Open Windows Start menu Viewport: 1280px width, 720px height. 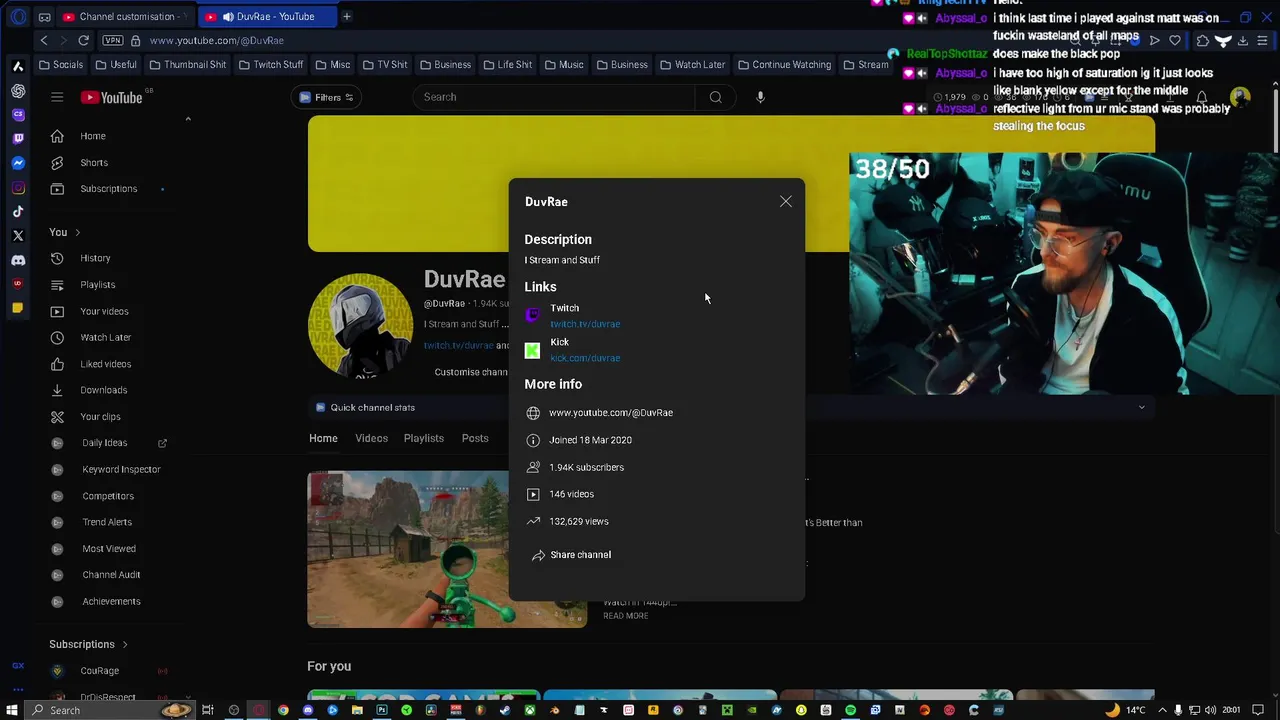13,710
